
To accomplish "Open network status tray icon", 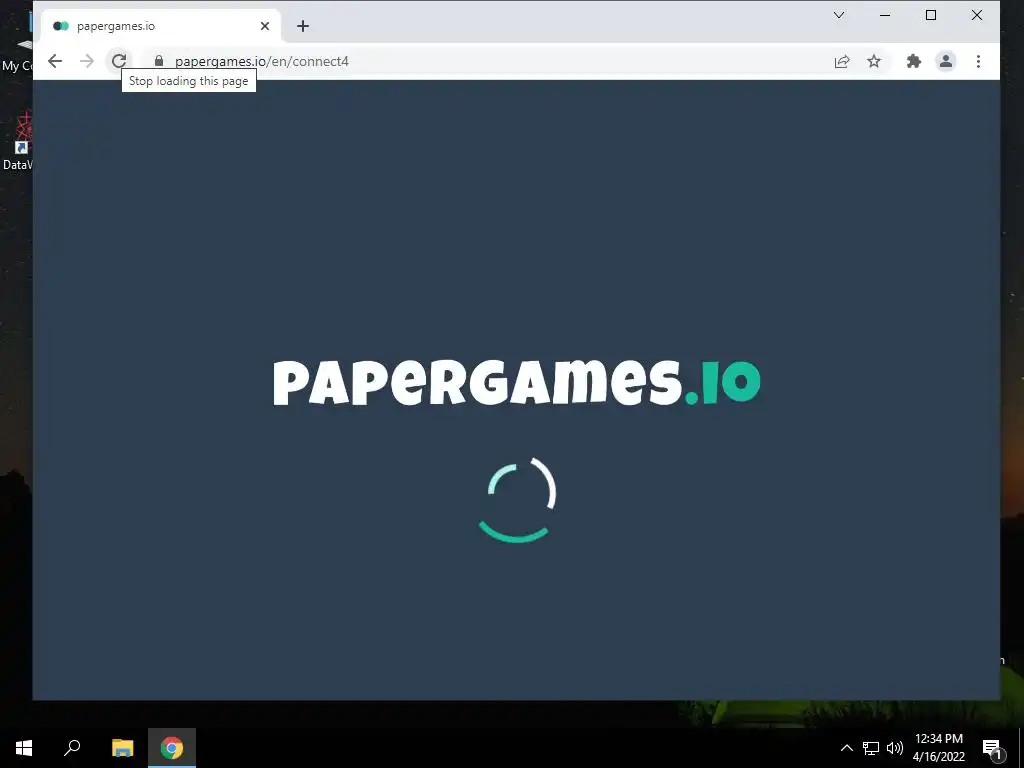I will click(x=871, y=748).
